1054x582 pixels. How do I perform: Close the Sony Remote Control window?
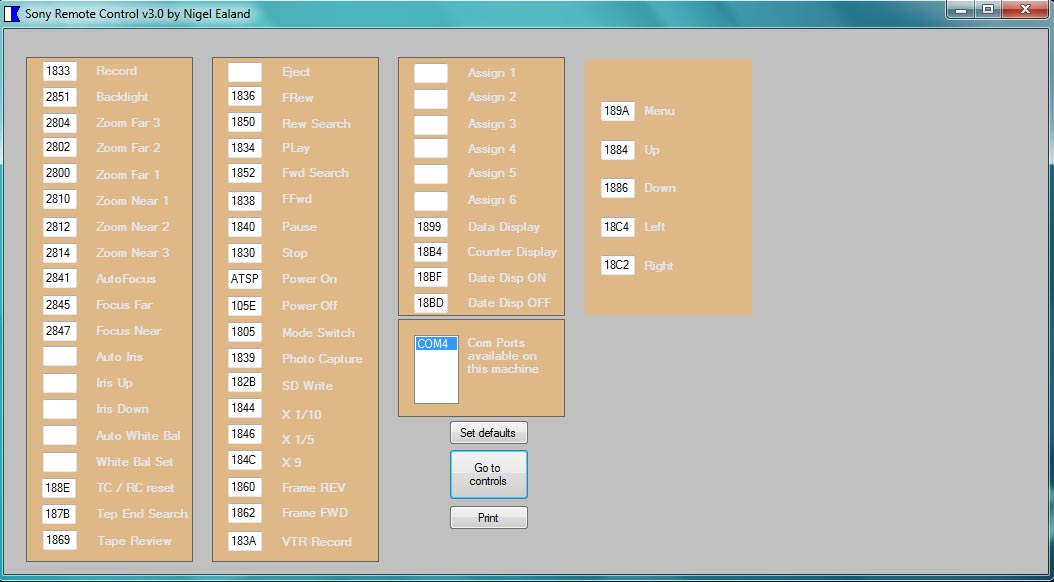pos(1025,9)
